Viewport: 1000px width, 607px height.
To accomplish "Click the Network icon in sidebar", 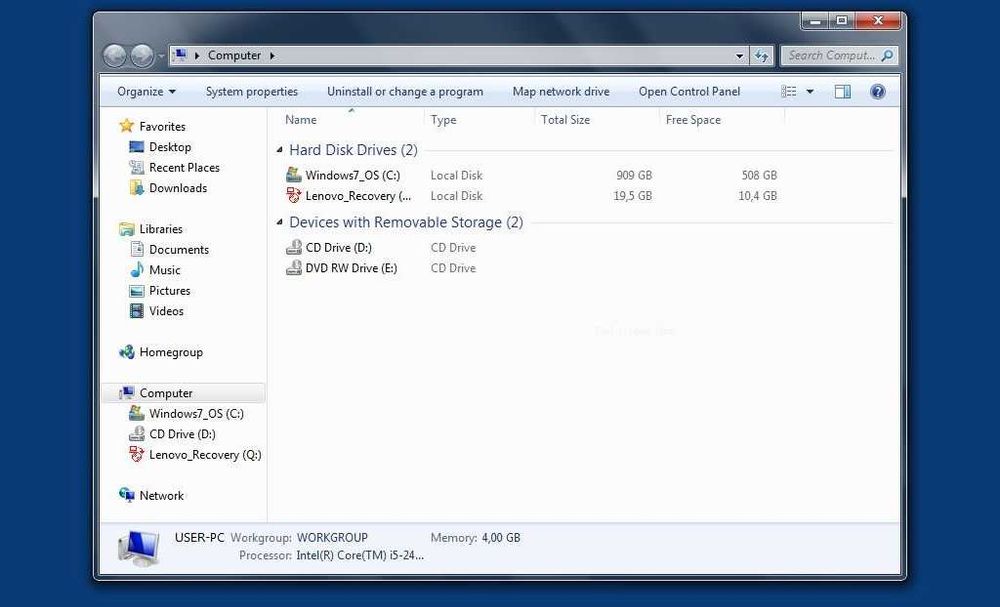I will (126, 495).
